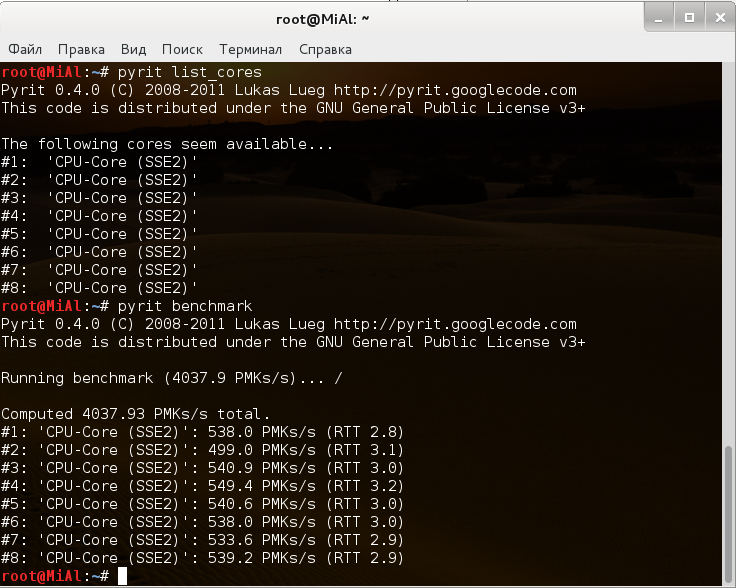Click the '538.0 PMKs/s (RTT 3.0)' result
This screenshot has height=588, width=736.
click(306, 522)
